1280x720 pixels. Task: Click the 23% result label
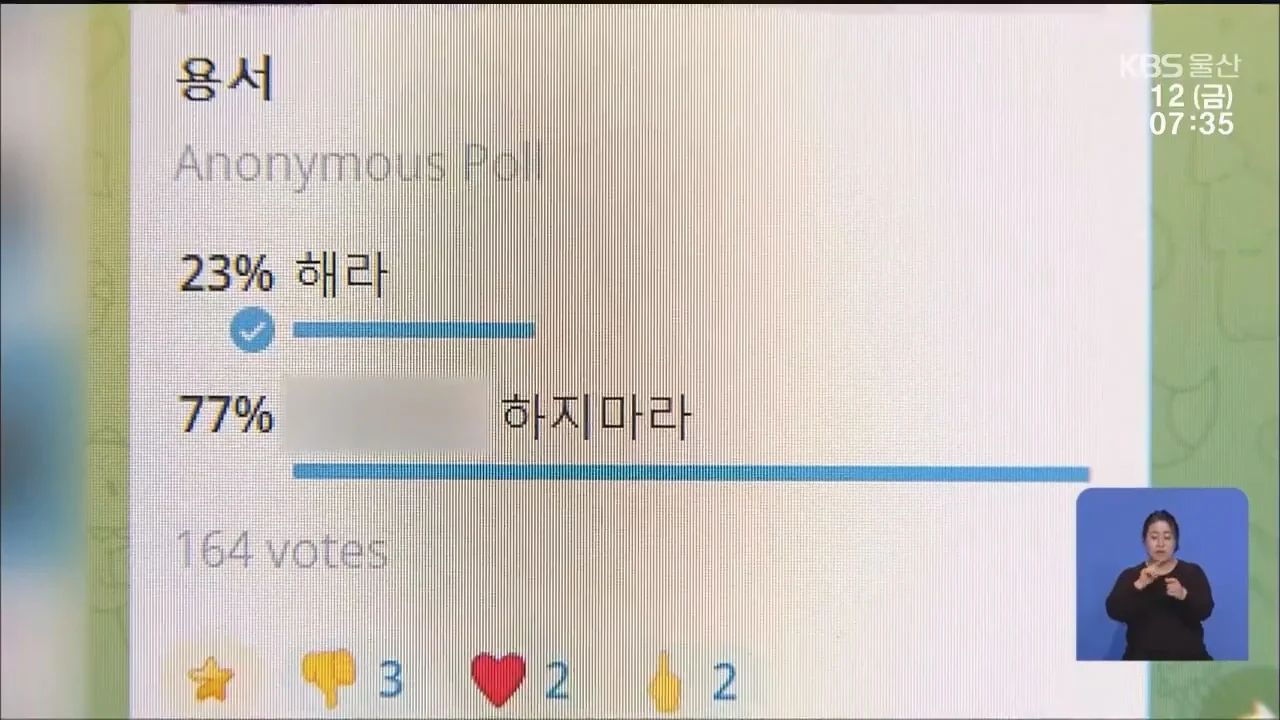tap(226, 273)
